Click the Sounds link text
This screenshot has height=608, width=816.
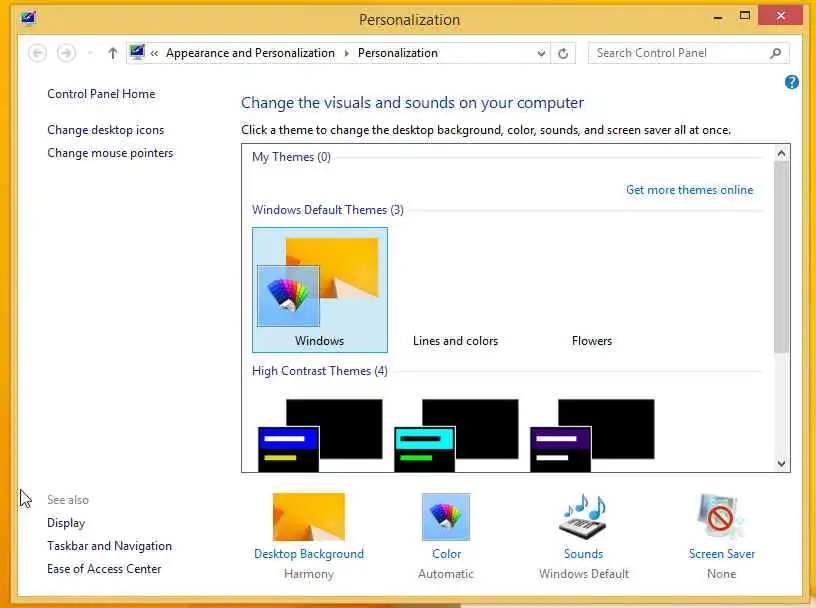[583, 554]
